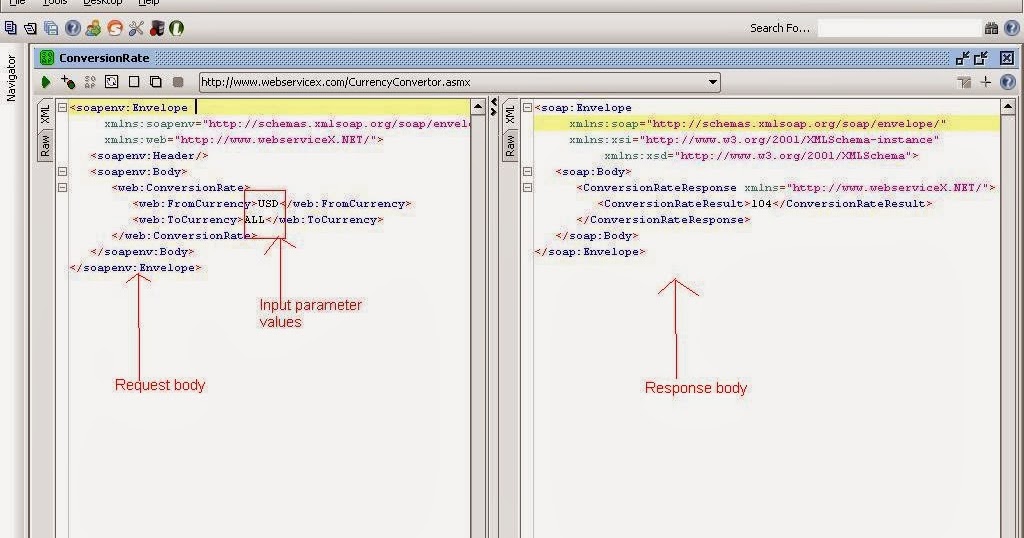The width and height of the screenshot is (1024, 538).
Task: Click the xmlns:xsi line in response
Action: click(754, 140)
